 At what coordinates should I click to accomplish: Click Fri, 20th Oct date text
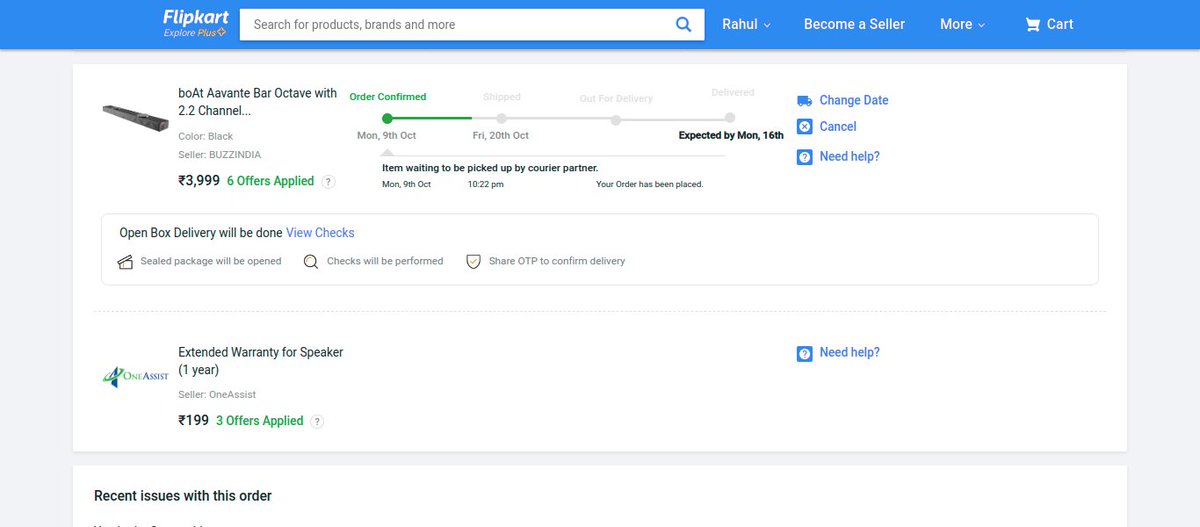point(501,135)
